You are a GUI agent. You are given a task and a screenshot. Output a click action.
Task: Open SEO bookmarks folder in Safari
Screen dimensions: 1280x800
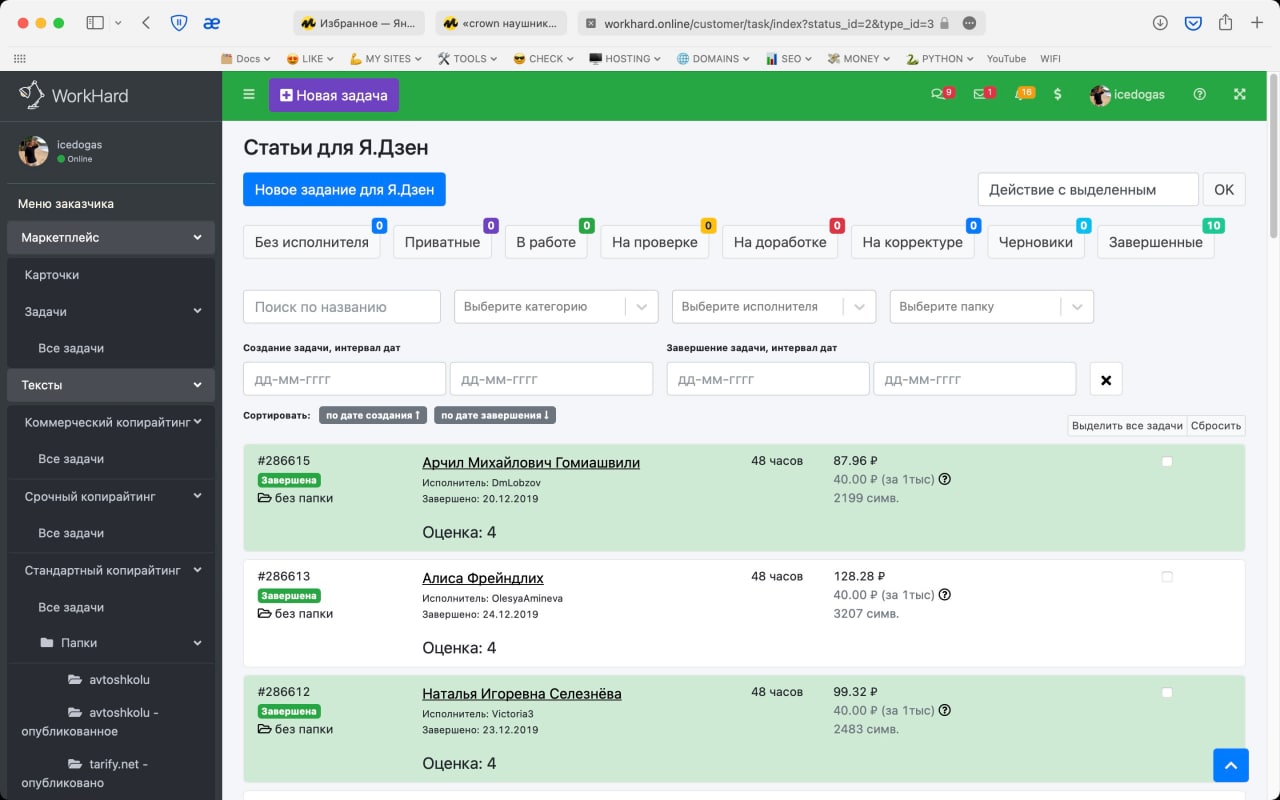(x=789, y=59)
